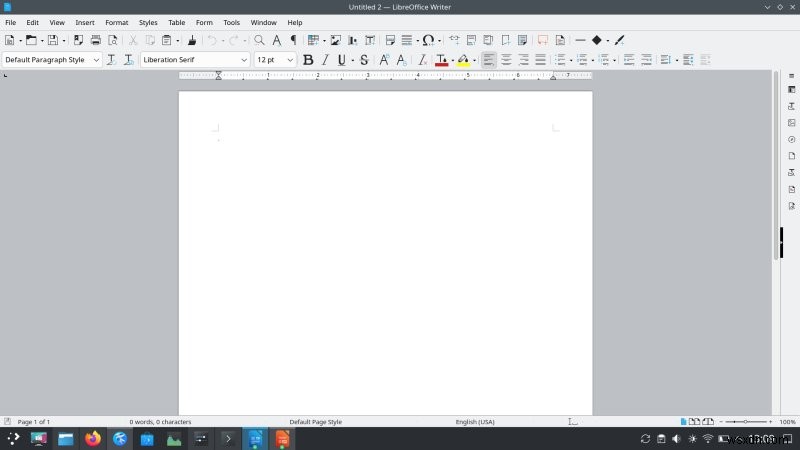Toggle Italic formatting
This screenshot has width=800, height=450.
point(325,60)
